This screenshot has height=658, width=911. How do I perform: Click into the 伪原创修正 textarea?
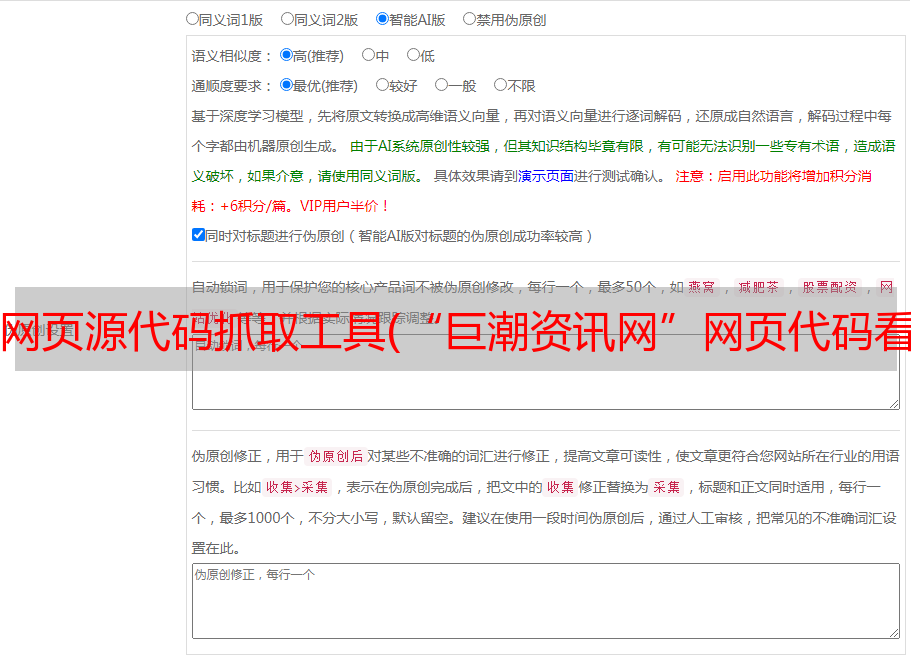click(546, 601)
